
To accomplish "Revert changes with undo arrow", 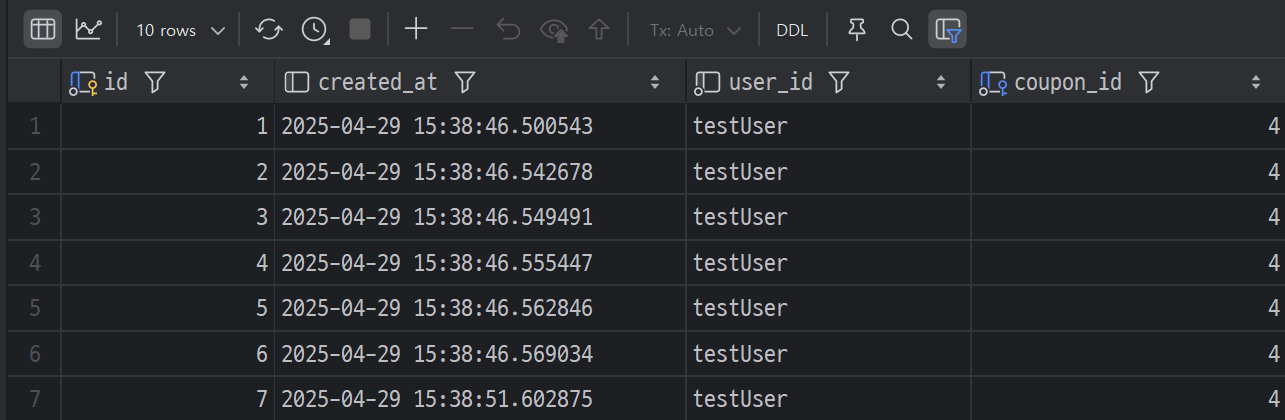I will coord(508,30).
